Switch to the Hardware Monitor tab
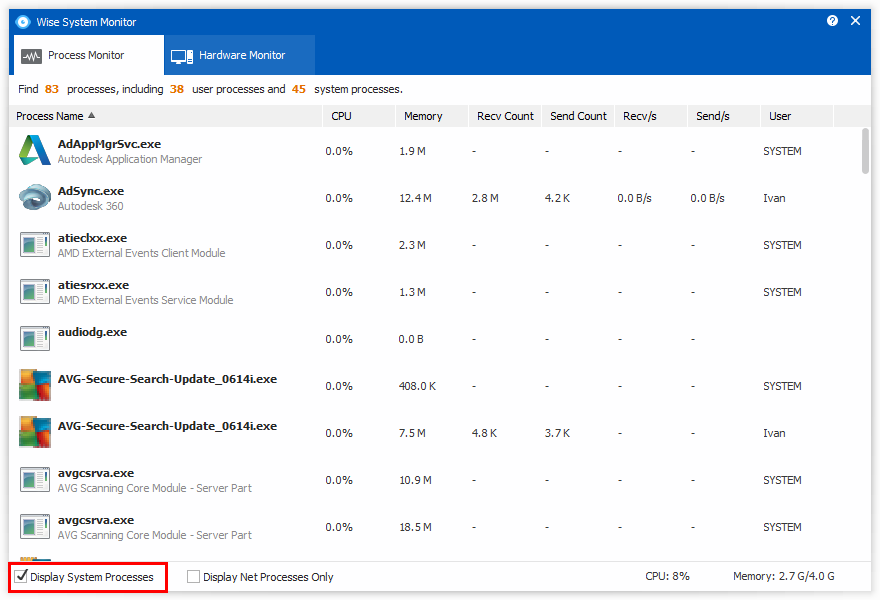 [240, 55]
